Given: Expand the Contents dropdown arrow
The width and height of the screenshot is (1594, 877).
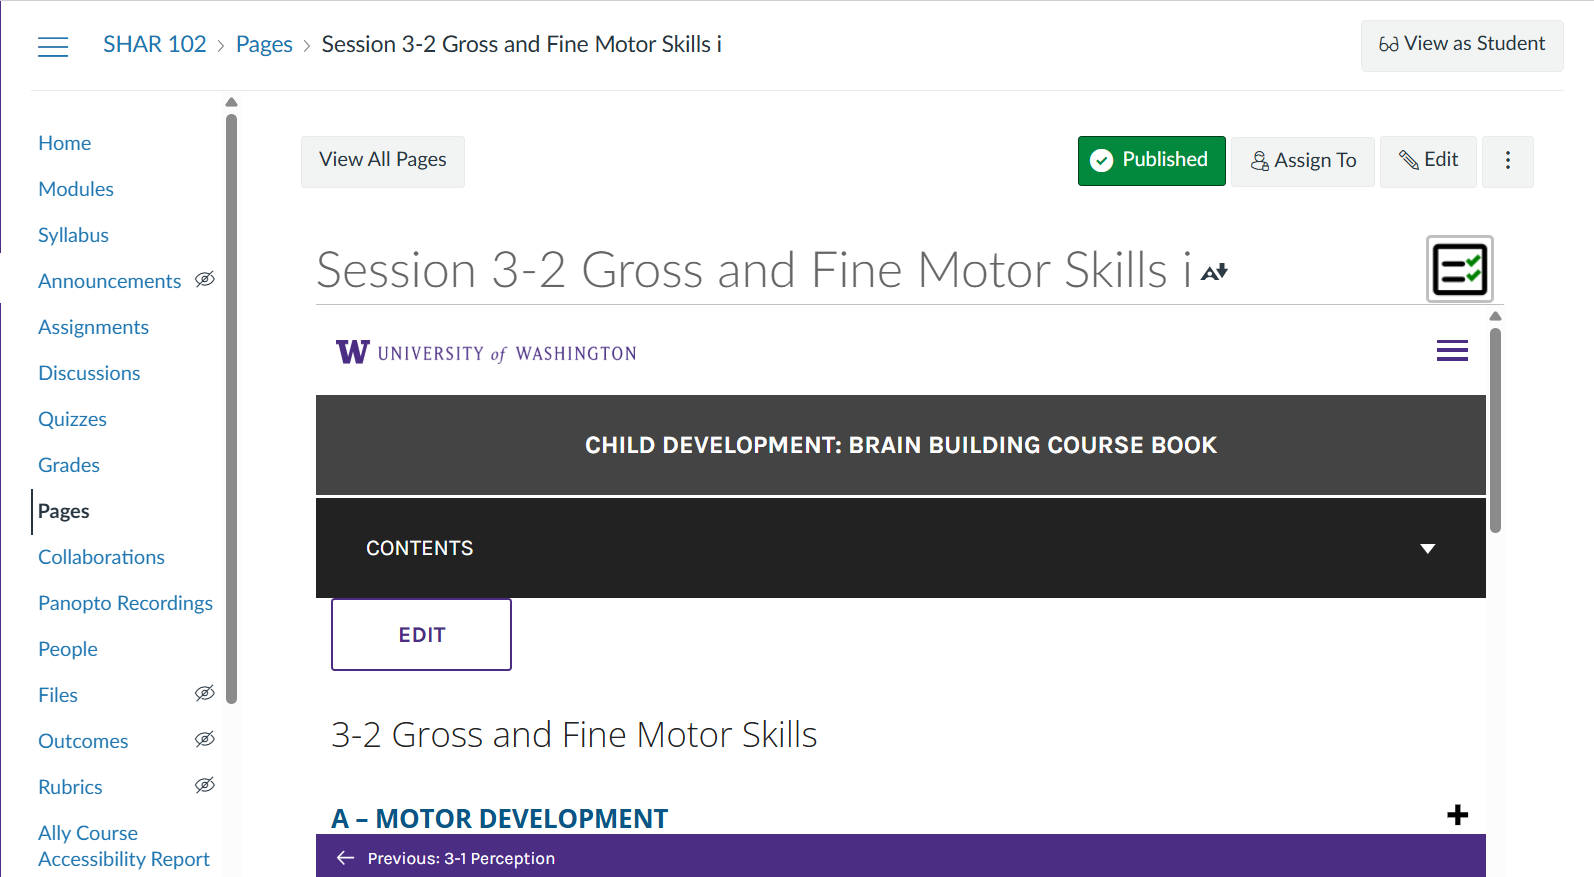Looking at the screenshot, I should point(1427,548).
